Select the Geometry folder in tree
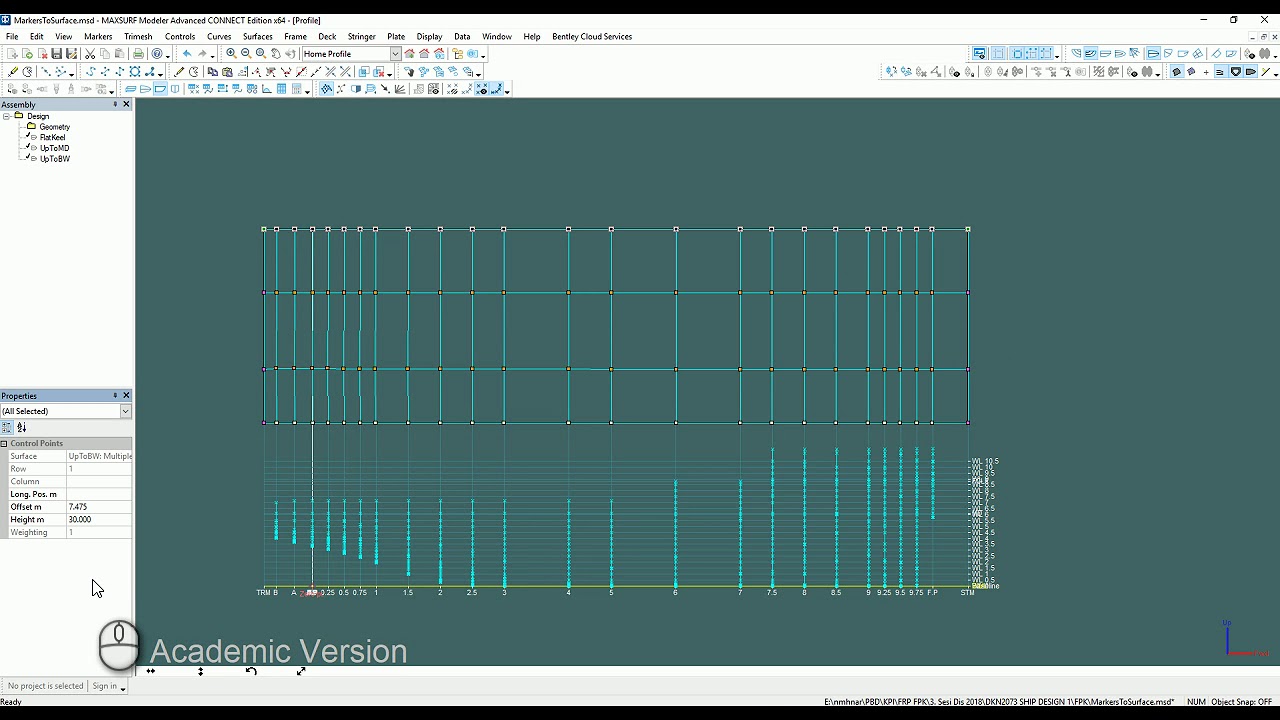 (x=55, y=127)
